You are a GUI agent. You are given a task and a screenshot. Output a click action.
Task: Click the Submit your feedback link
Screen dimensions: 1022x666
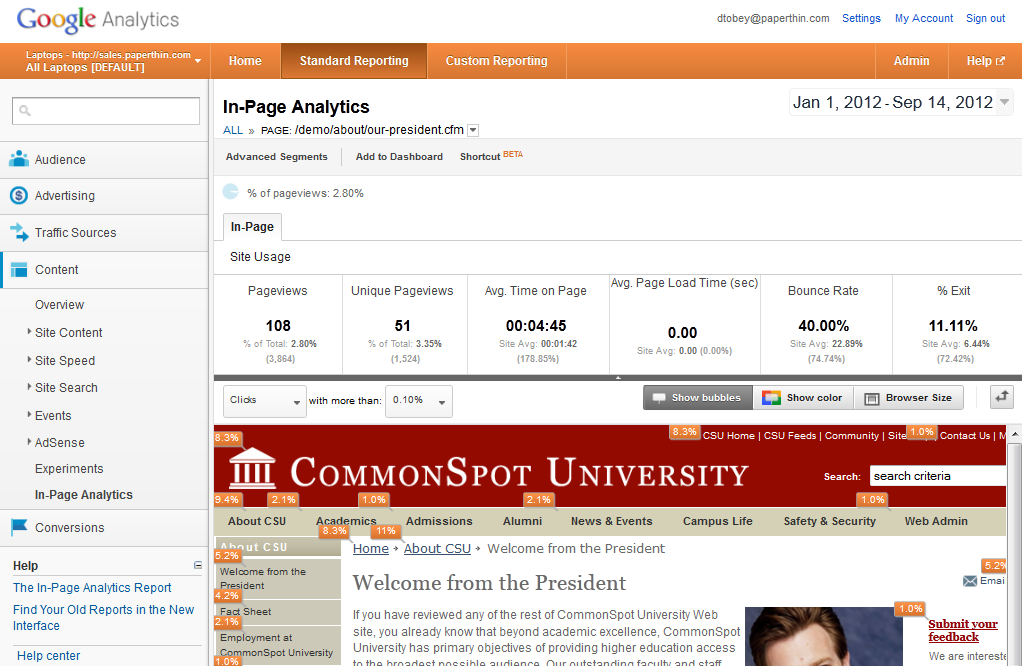coord(963,630)
